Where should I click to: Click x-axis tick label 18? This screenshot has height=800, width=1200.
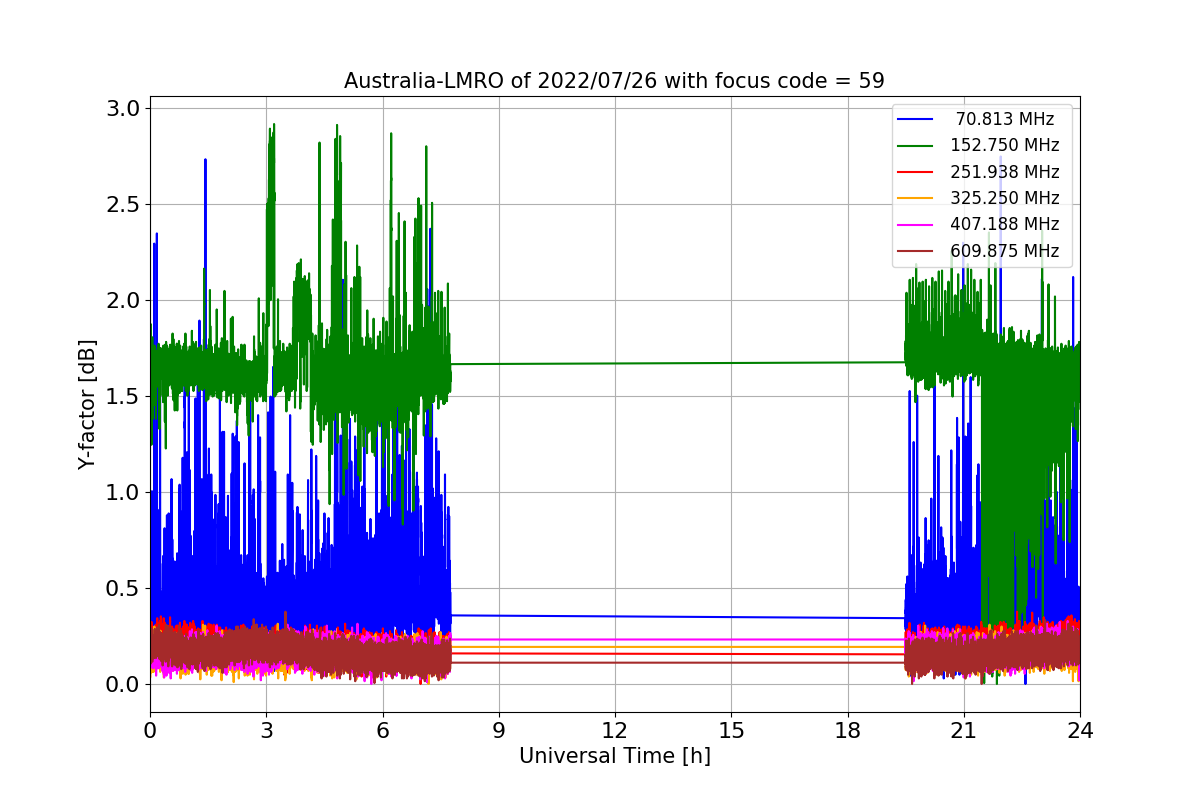pyautogui.click(x=847, y=731)
